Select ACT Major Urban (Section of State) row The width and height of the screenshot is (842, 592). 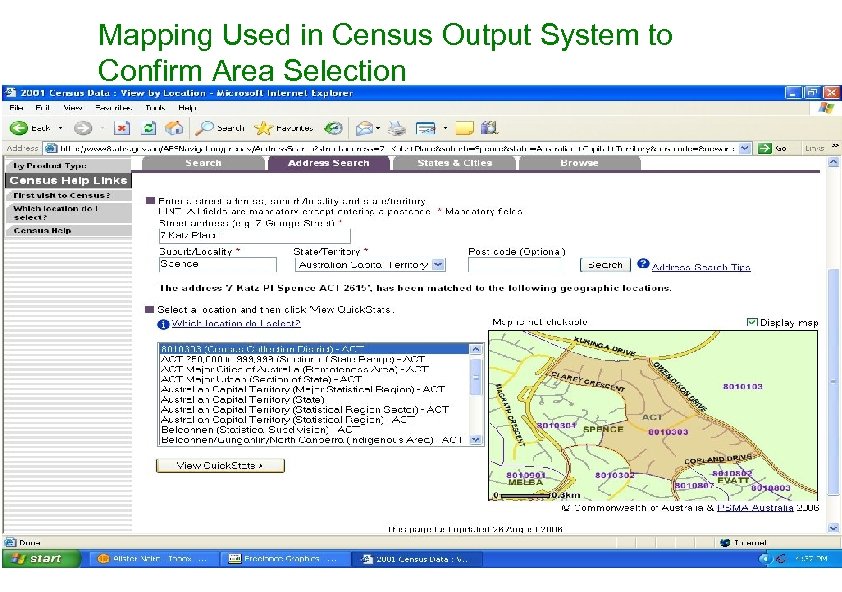315,379
